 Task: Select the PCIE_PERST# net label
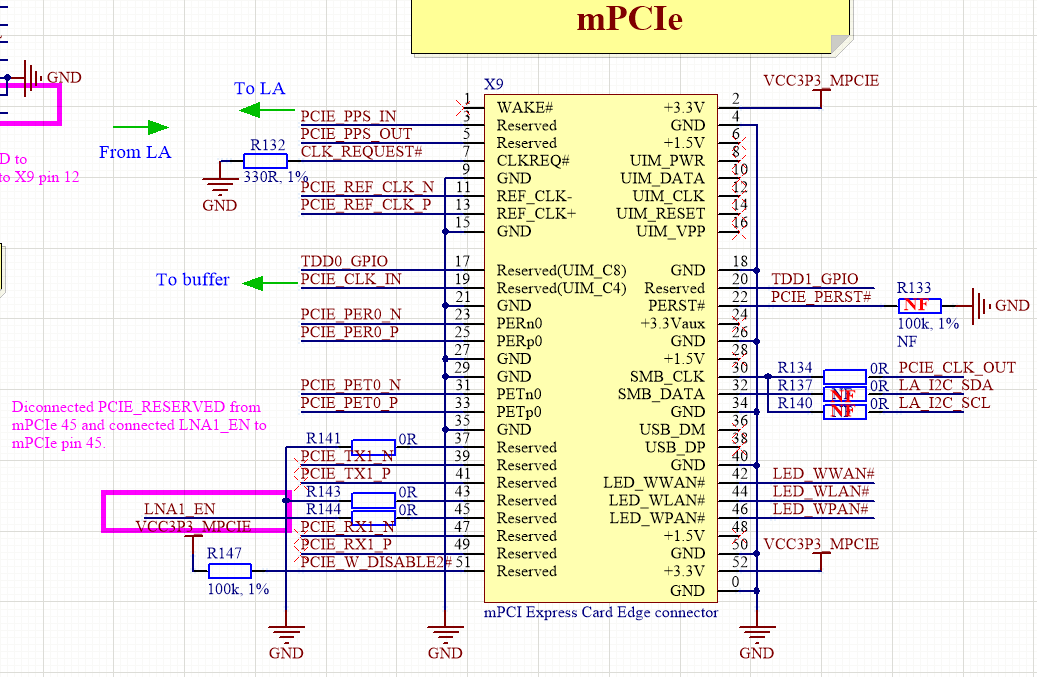(x=820, y=297)
